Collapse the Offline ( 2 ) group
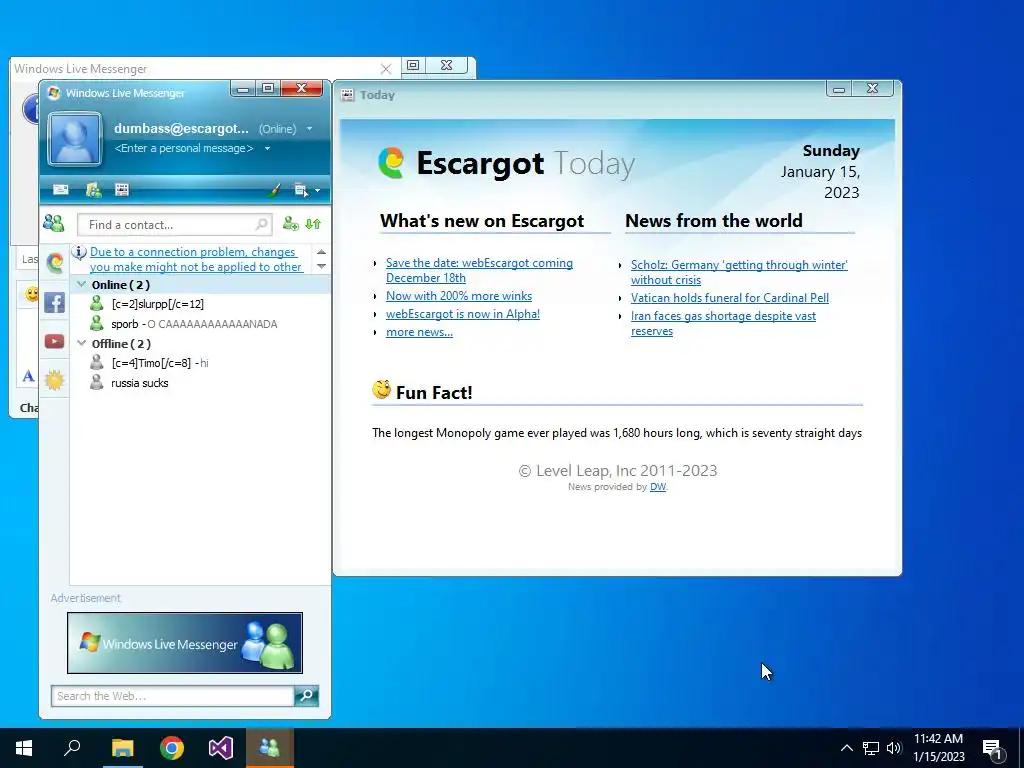This screenshot has height=768, width=1024. coord(82,343)
